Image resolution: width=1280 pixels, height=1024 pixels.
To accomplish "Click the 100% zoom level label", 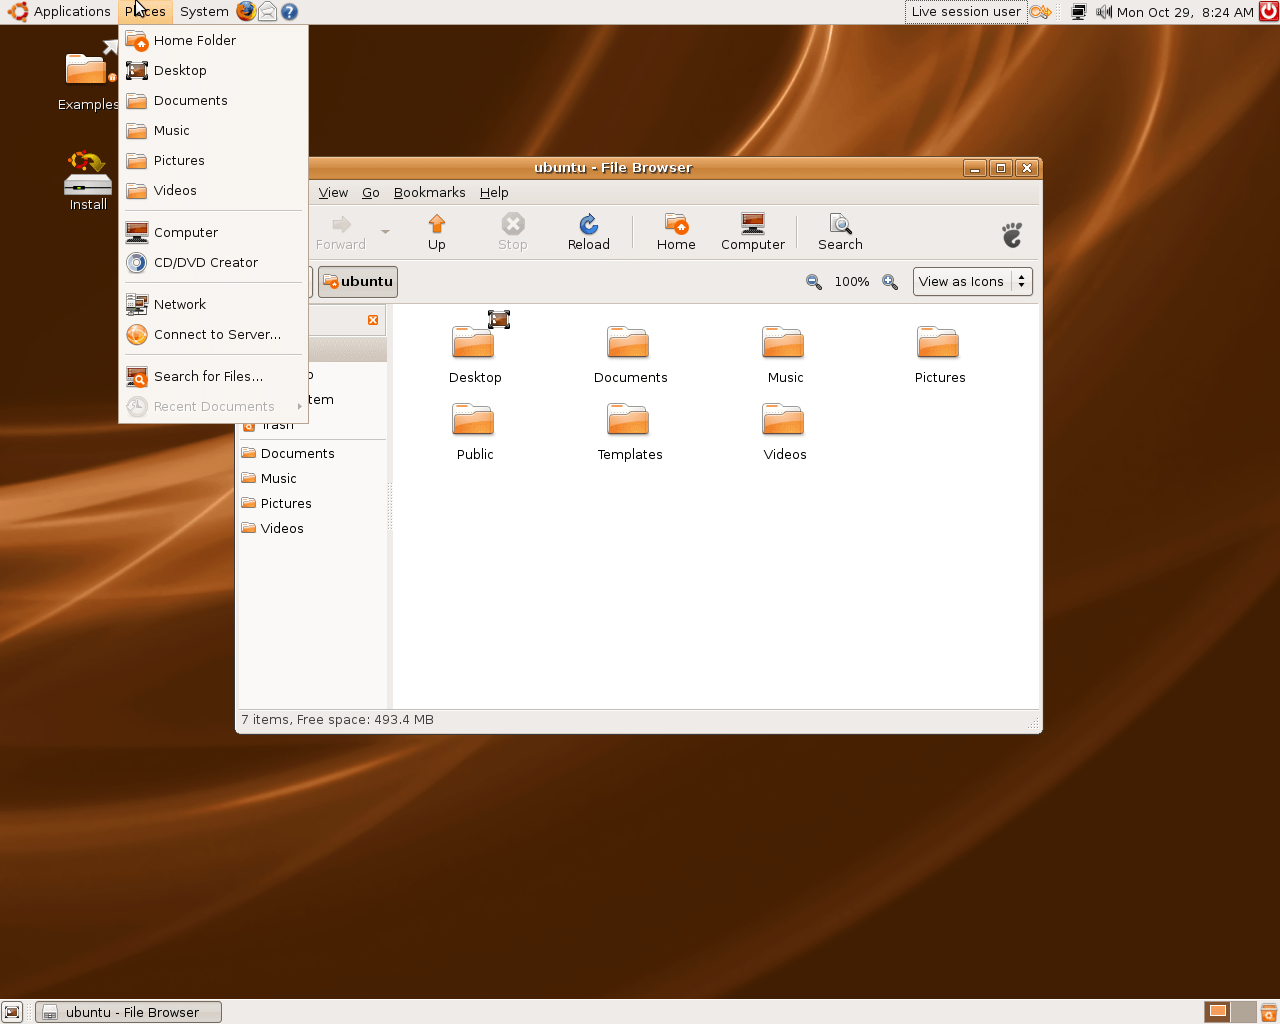I will 852,282.
